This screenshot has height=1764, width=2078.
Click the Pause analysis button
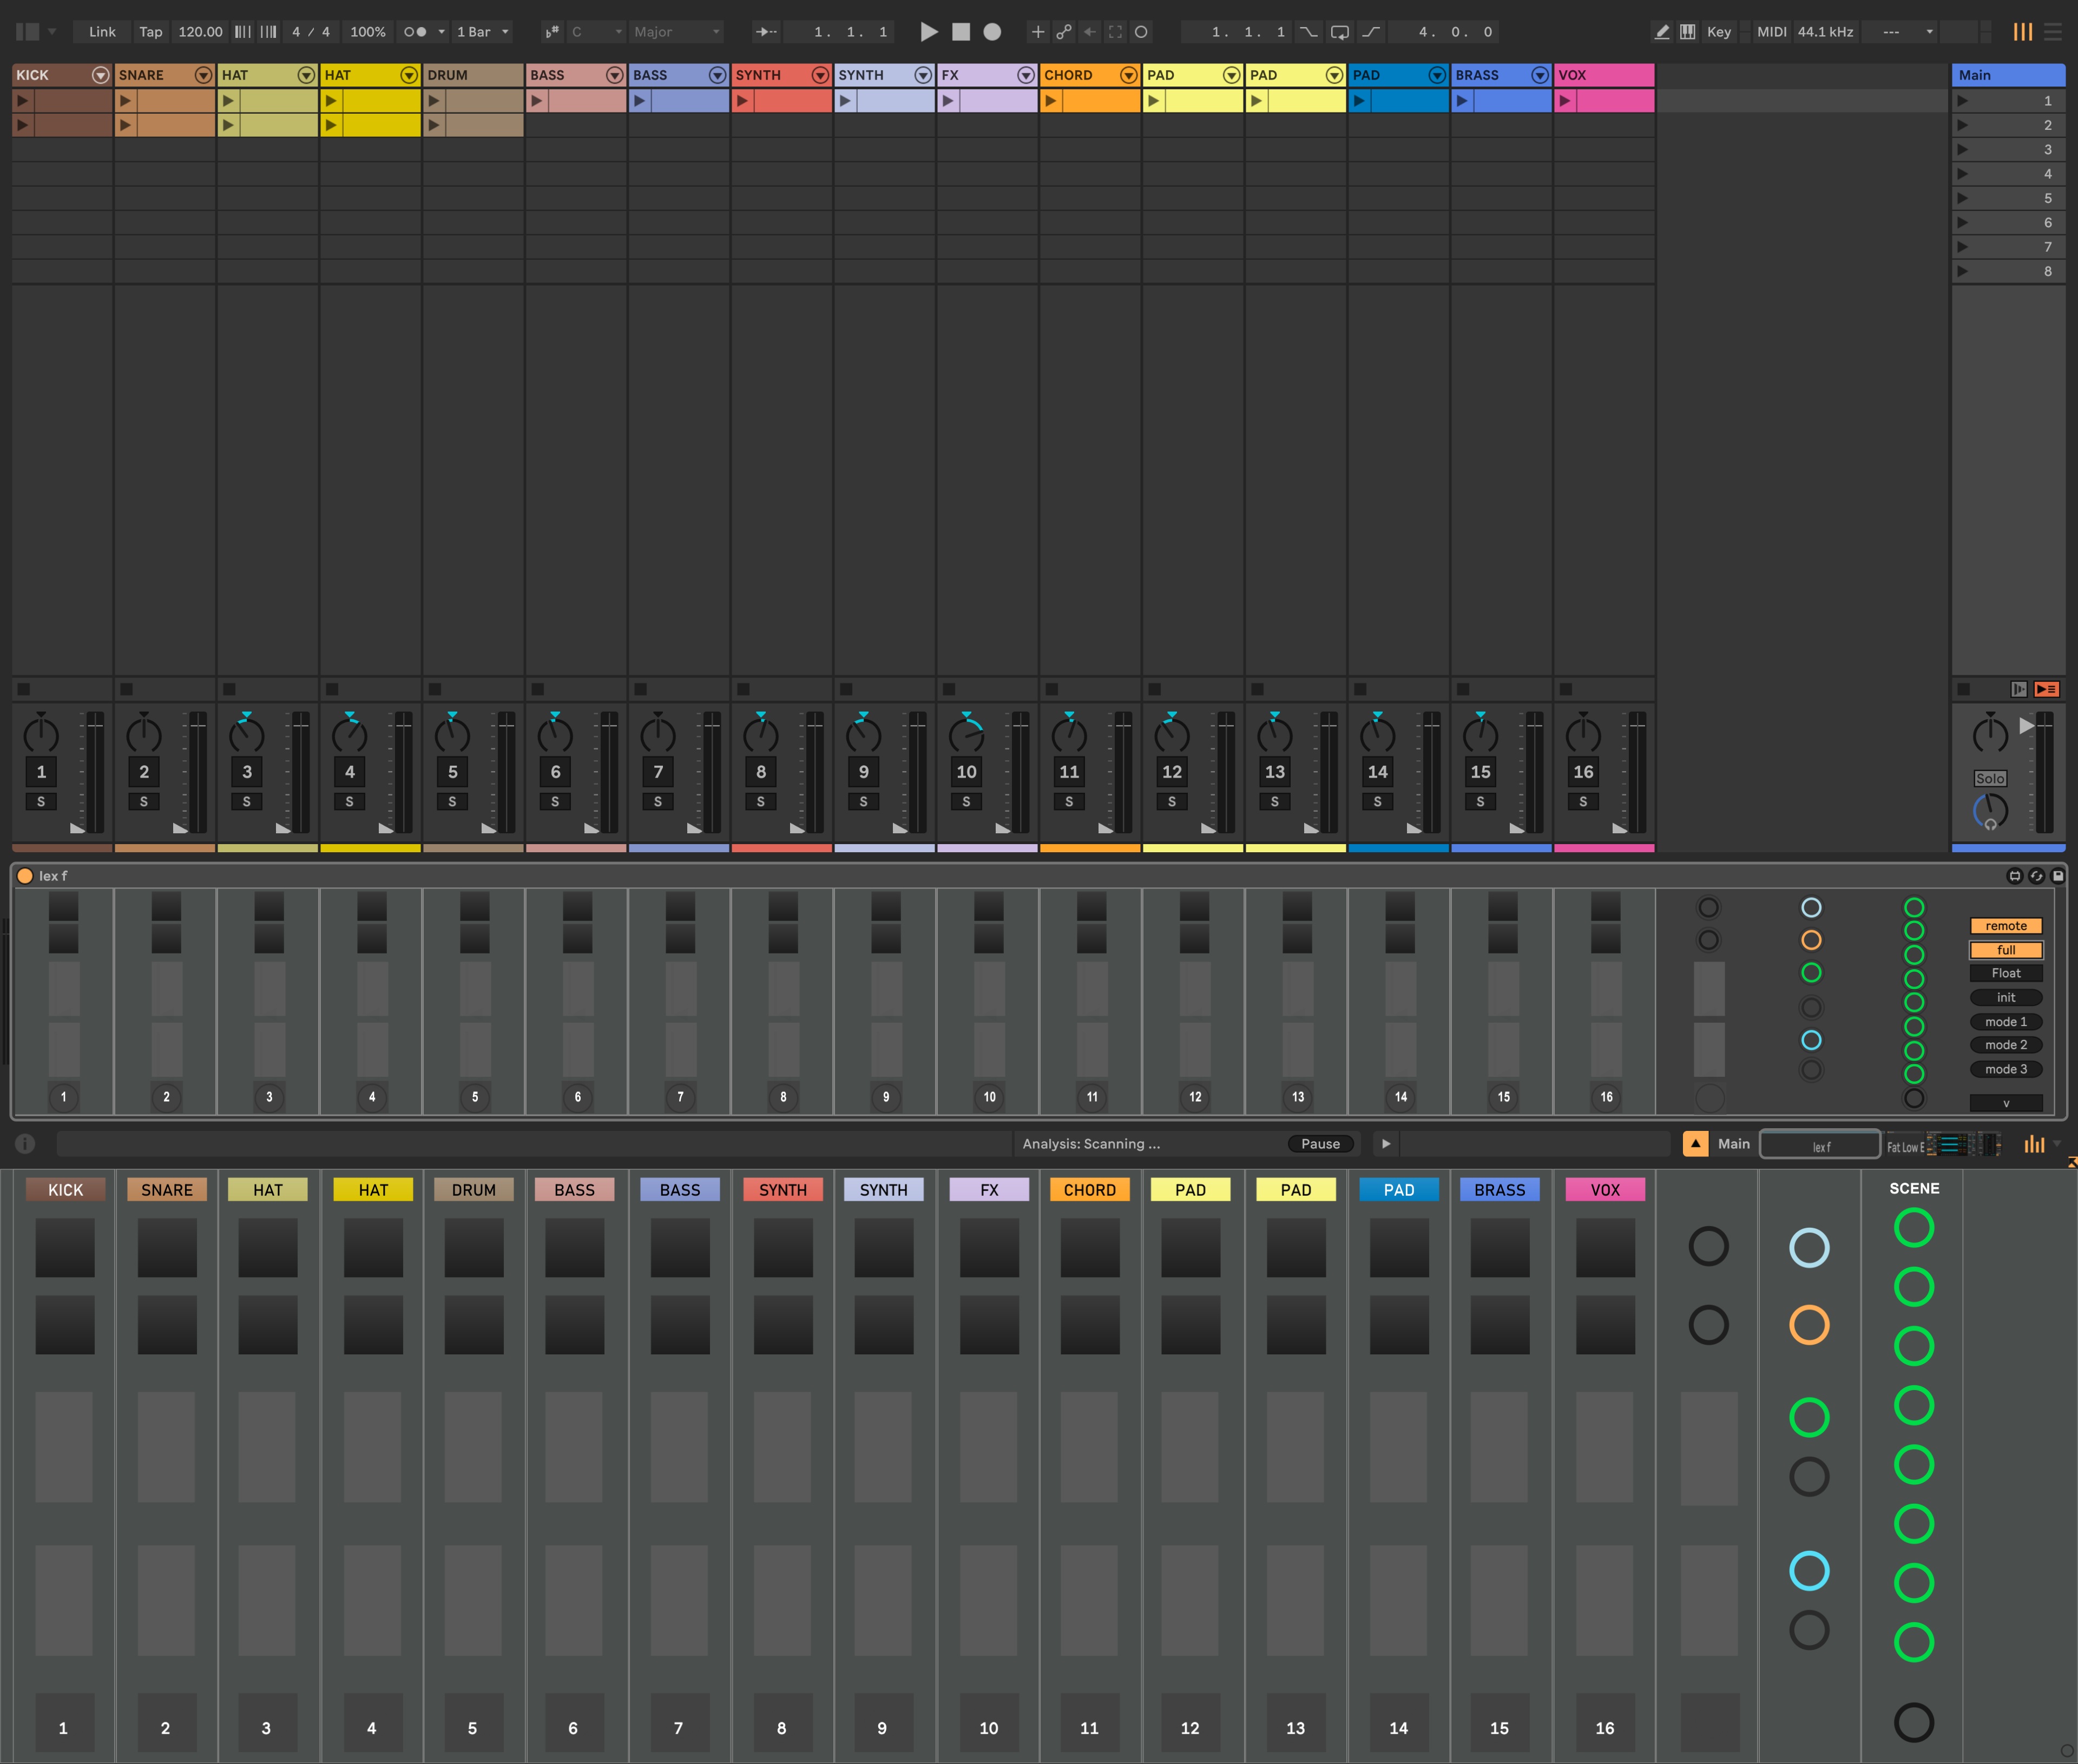pyautogui.click(x=1320, y=1144)
